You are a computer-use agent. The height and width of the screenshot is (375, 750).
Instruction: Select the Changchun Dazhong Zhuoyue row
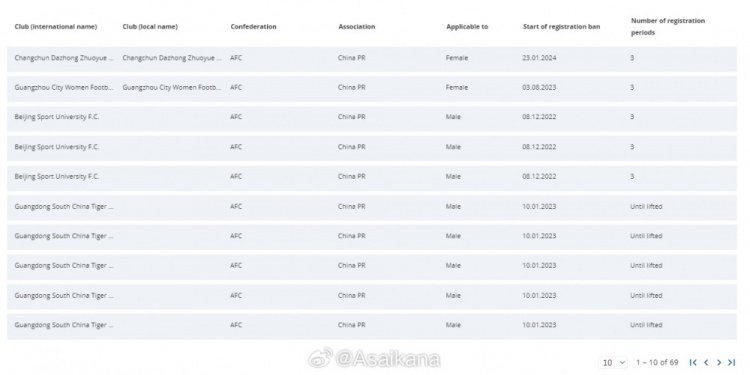[372, 58]
